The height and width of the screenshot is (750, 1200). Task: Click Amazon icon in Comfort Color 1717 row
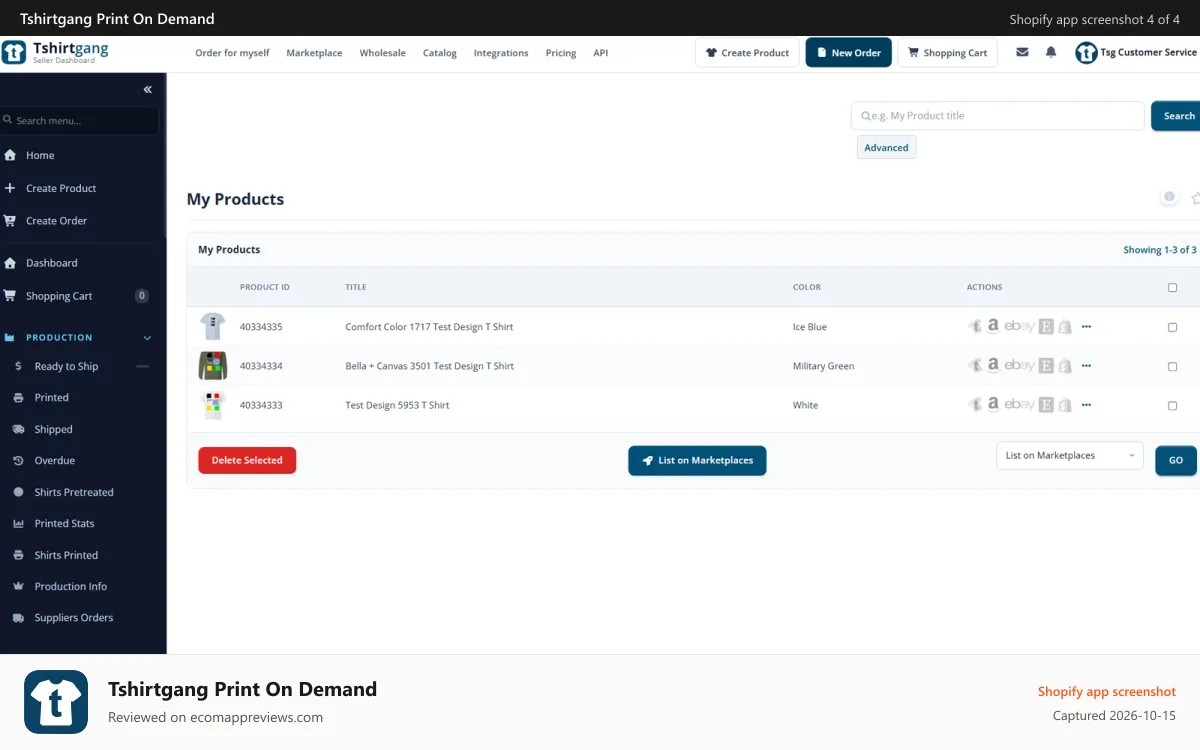click(993, 326)
